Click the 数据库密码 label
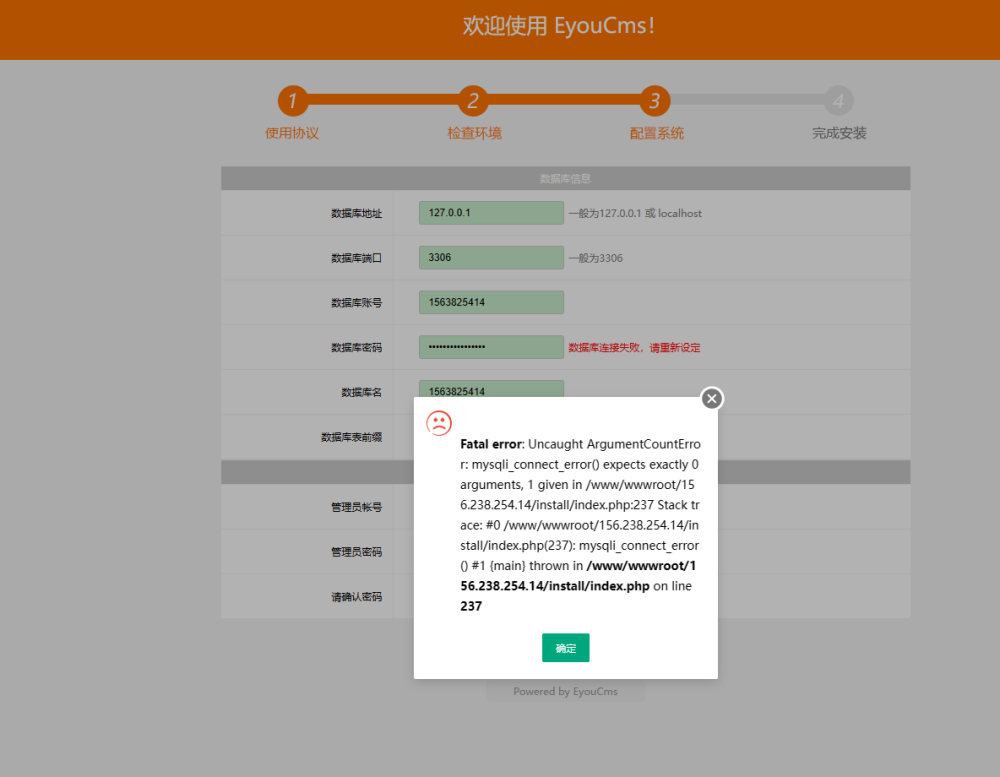Viewport: 1000px width, 777px height. tap(357, 348)
